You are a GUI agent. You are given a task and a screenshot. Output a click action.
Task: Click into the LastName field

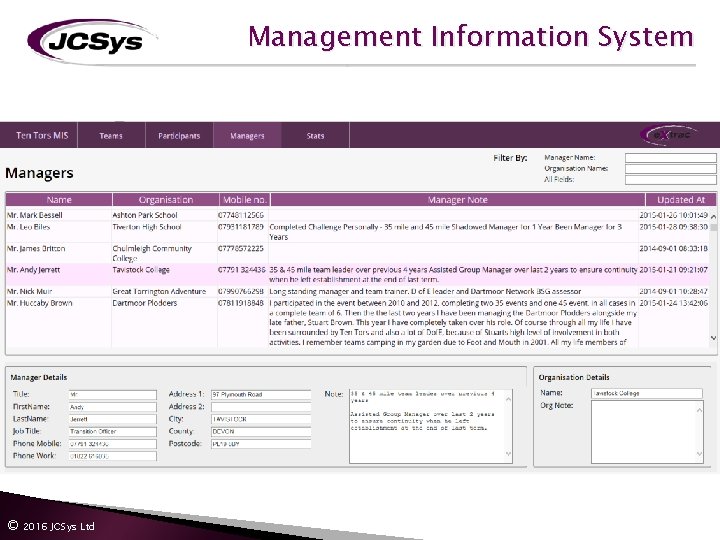click(x=112, y=419)
